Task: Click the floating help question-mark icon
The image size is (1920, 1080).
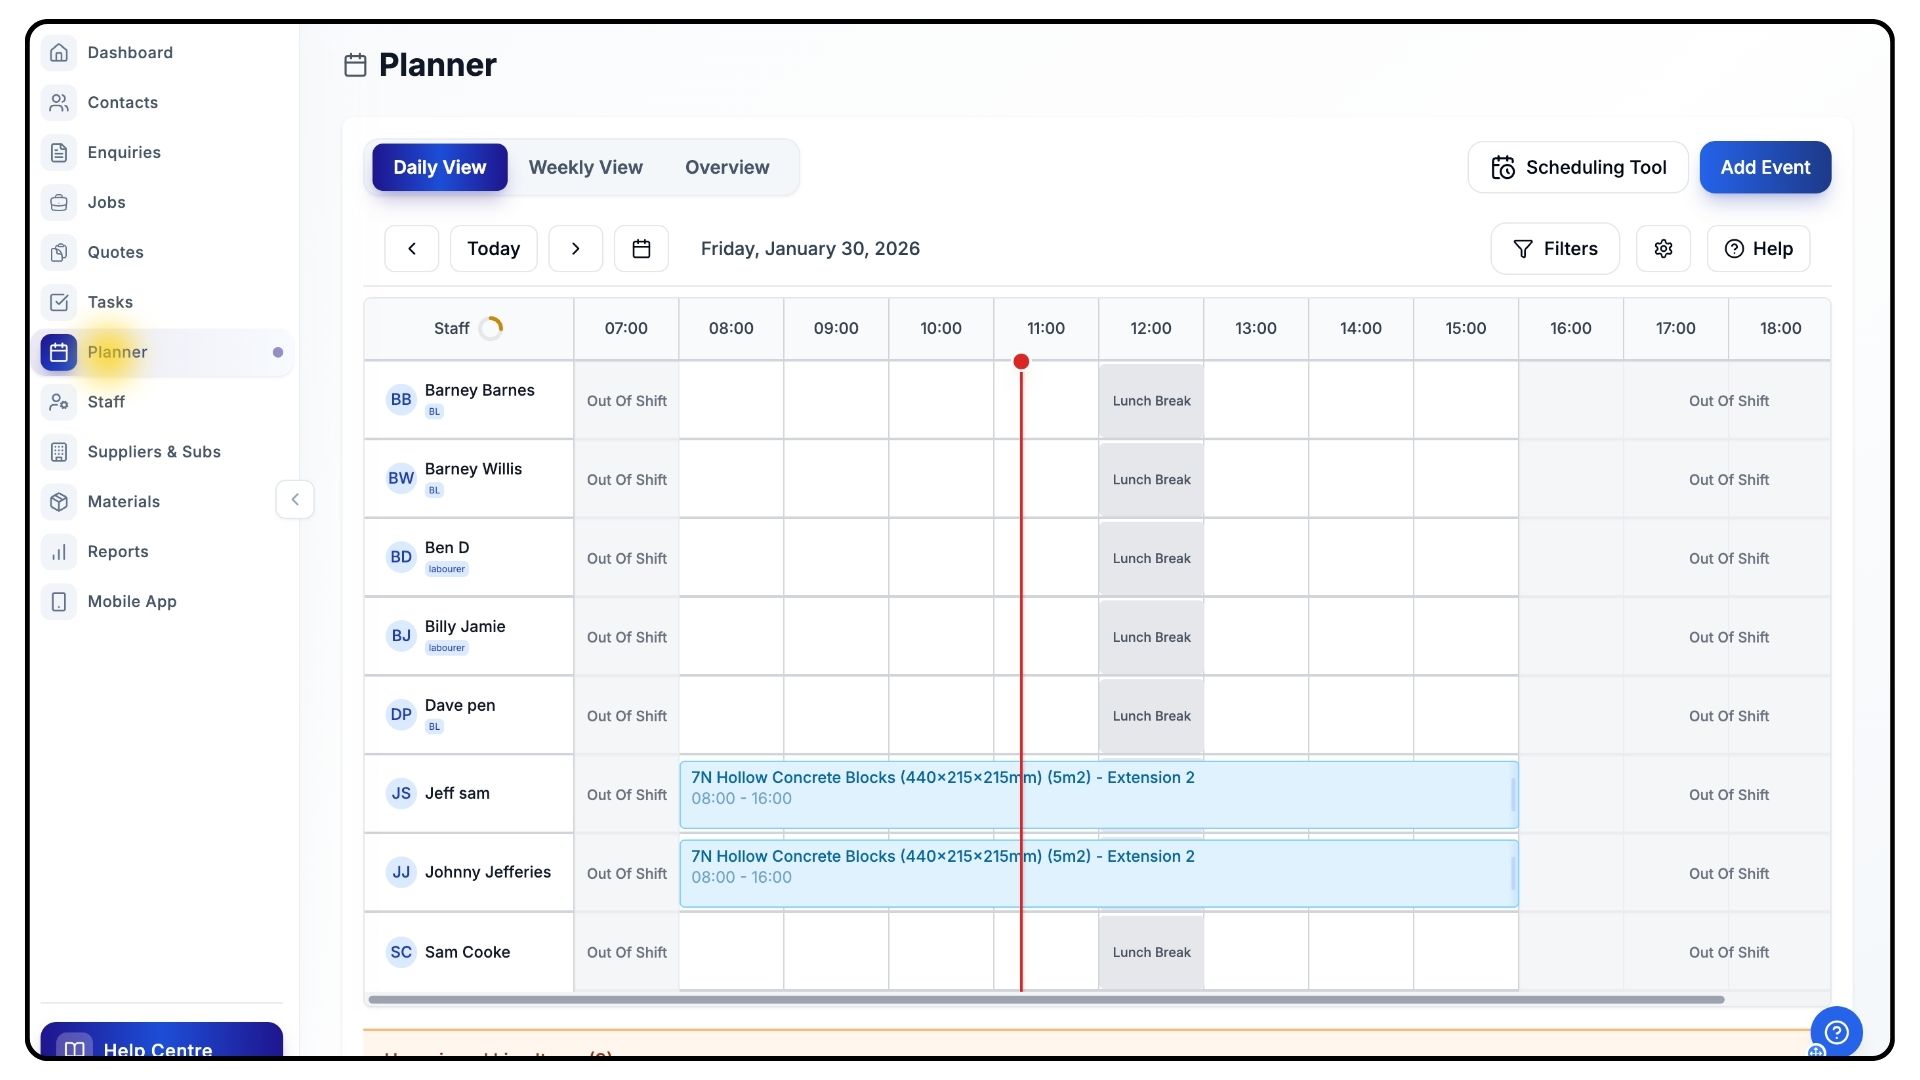Action: tap(1836, 1031)
